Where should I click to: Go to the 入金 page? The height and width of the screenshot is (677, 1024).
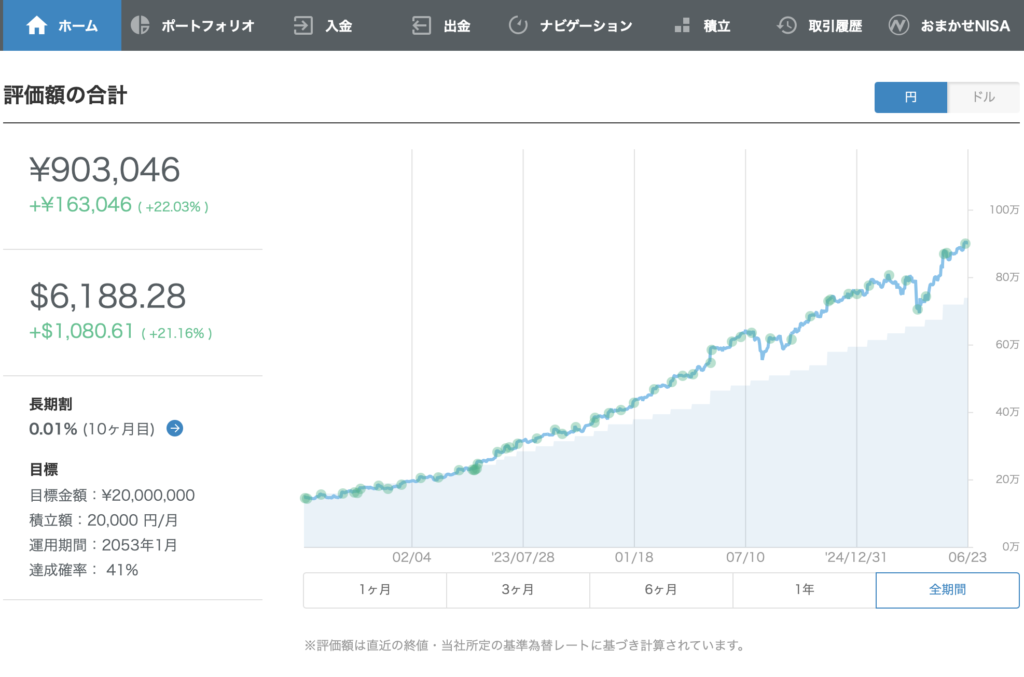(x=323, y=25)
